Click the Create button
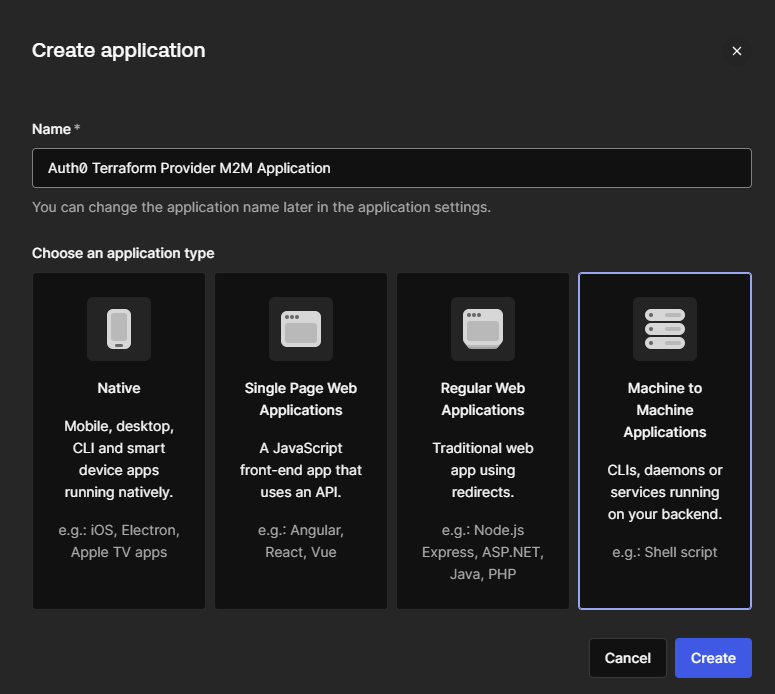The width and height of the screenshot is (775, 694). [713, 658]
